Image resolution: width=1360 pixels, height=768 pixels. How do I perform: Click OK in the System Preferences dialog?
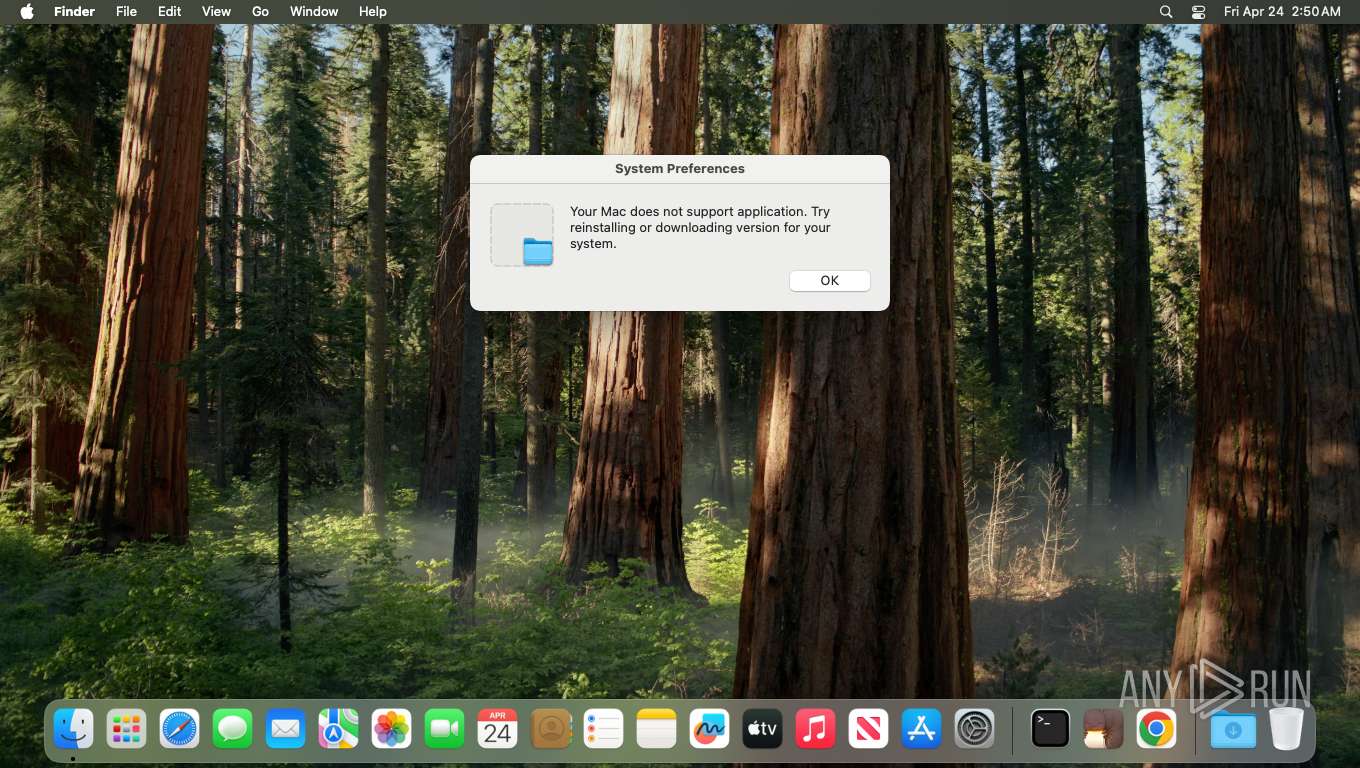(x=830, y=281)
